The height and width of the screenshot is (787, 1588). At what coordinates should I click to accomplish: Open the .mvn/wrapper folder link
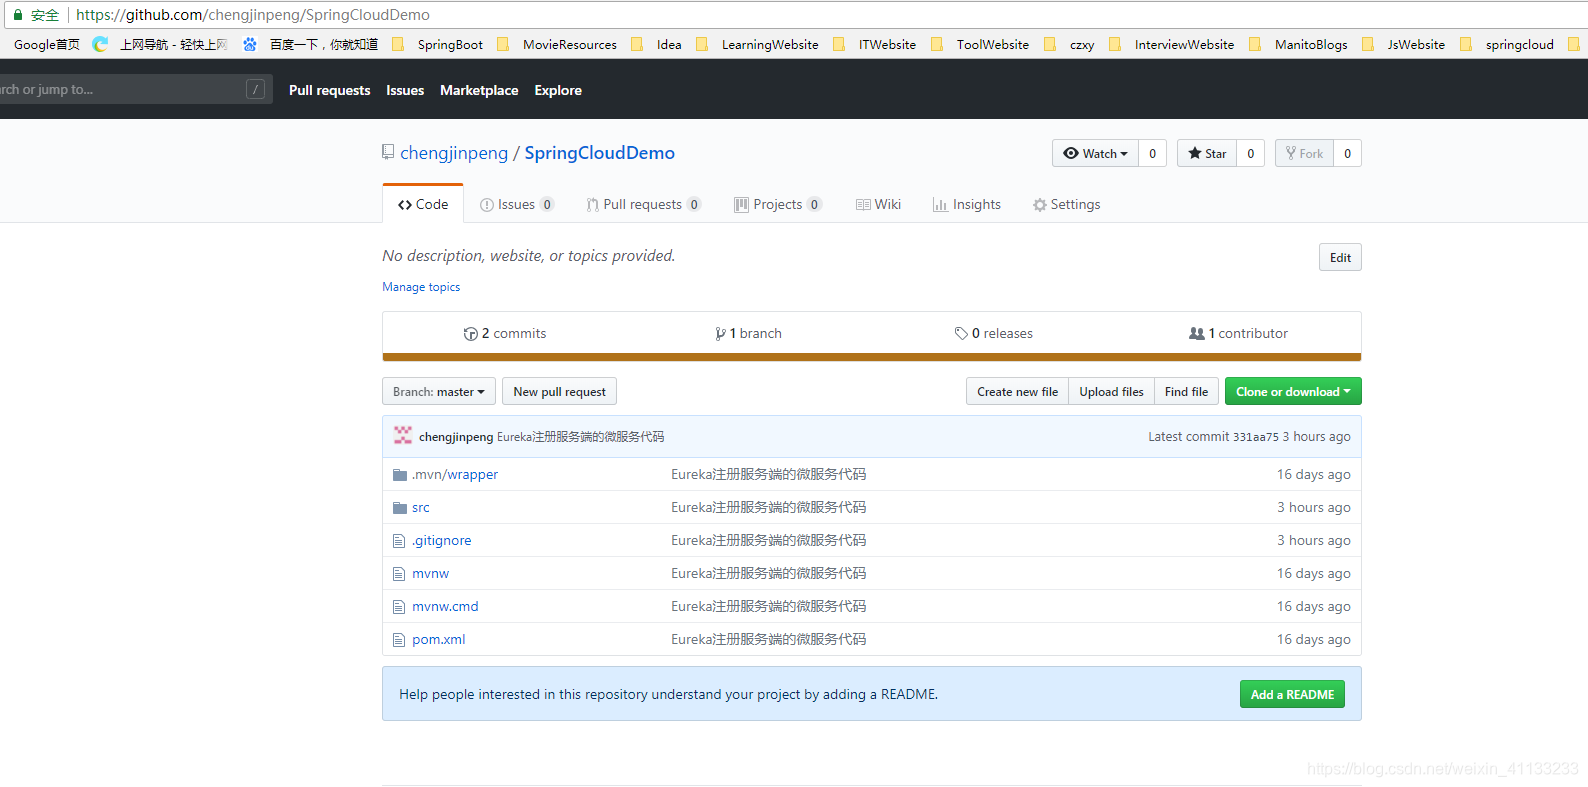tap(455, 475)
